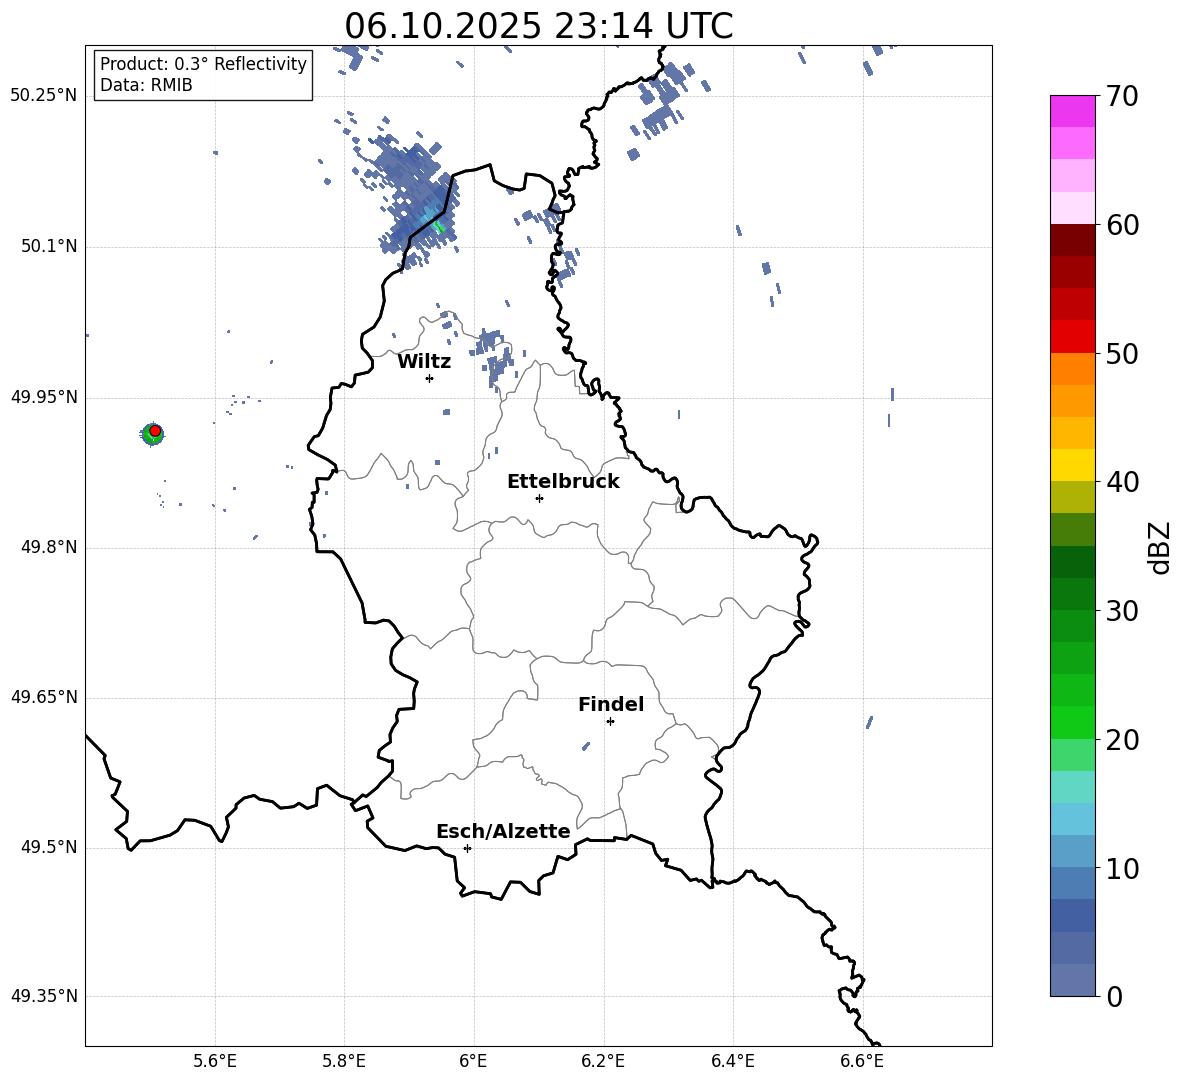Click the colorbar tick value 70
The height and width of the screenshot is (1081, 1184).
coord(1122,97)
